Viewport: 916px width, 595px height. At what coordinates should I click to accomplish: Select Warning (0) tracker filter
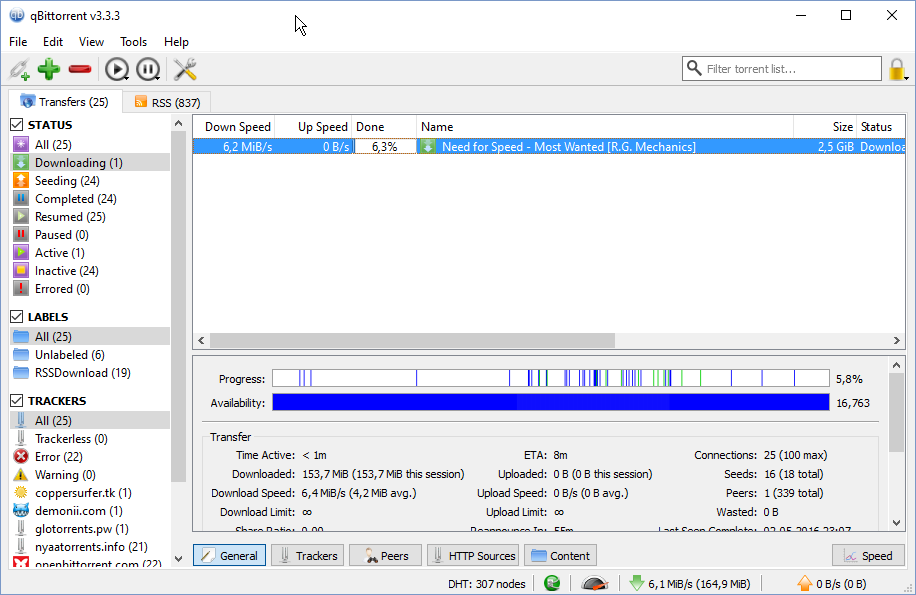90,475
